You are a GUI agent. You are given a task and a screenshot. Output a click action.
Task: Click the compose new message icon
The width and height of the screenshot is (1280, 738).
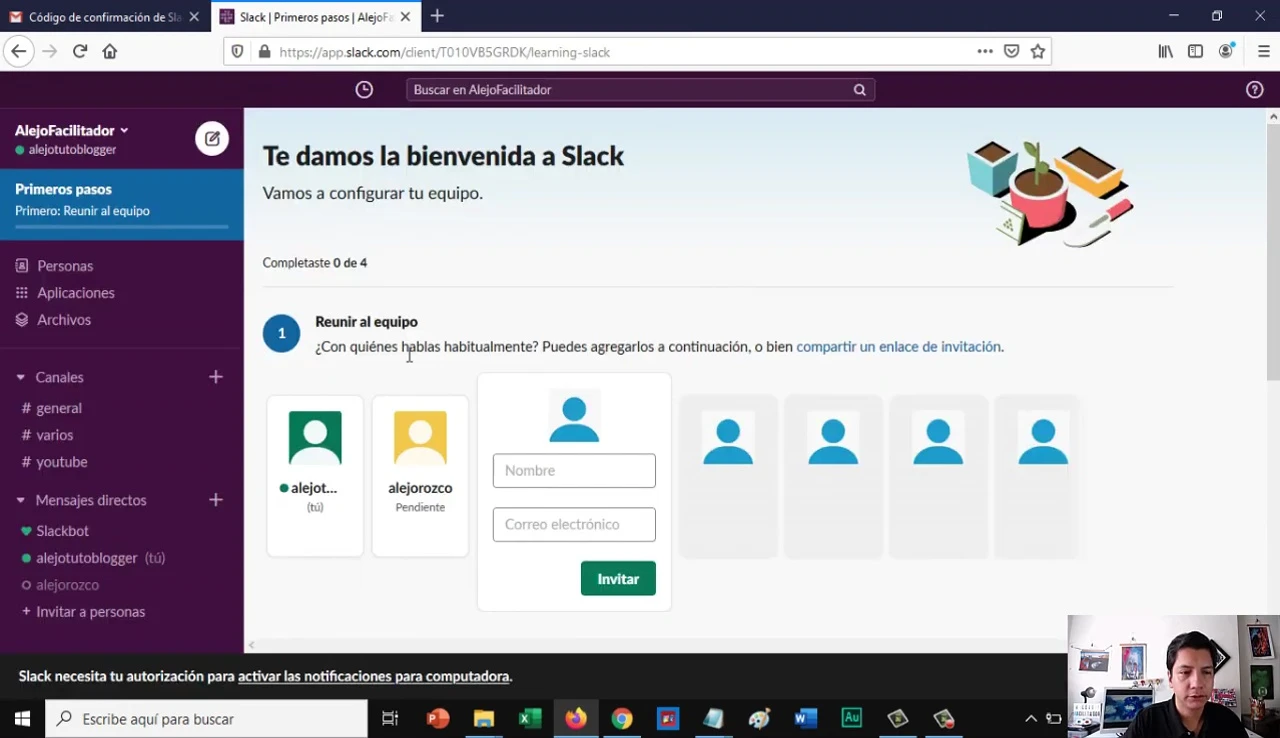click(212, 139)
